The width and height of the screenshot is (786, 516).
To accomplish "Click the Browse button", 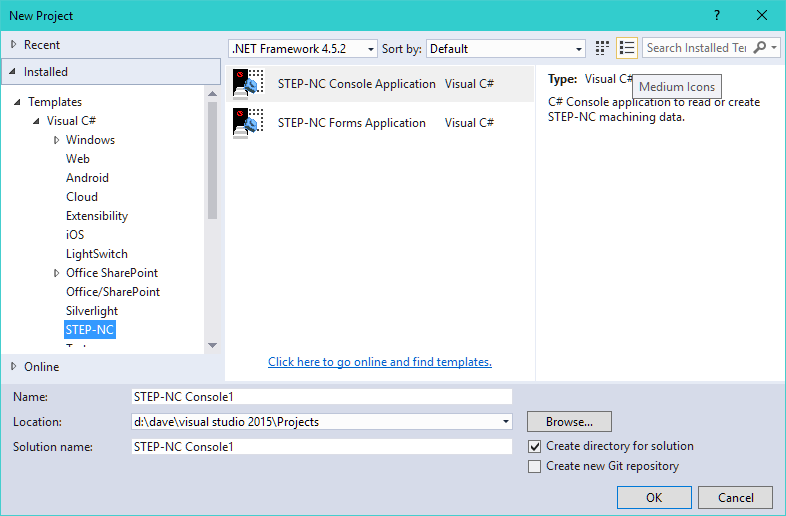I will 569,422.
